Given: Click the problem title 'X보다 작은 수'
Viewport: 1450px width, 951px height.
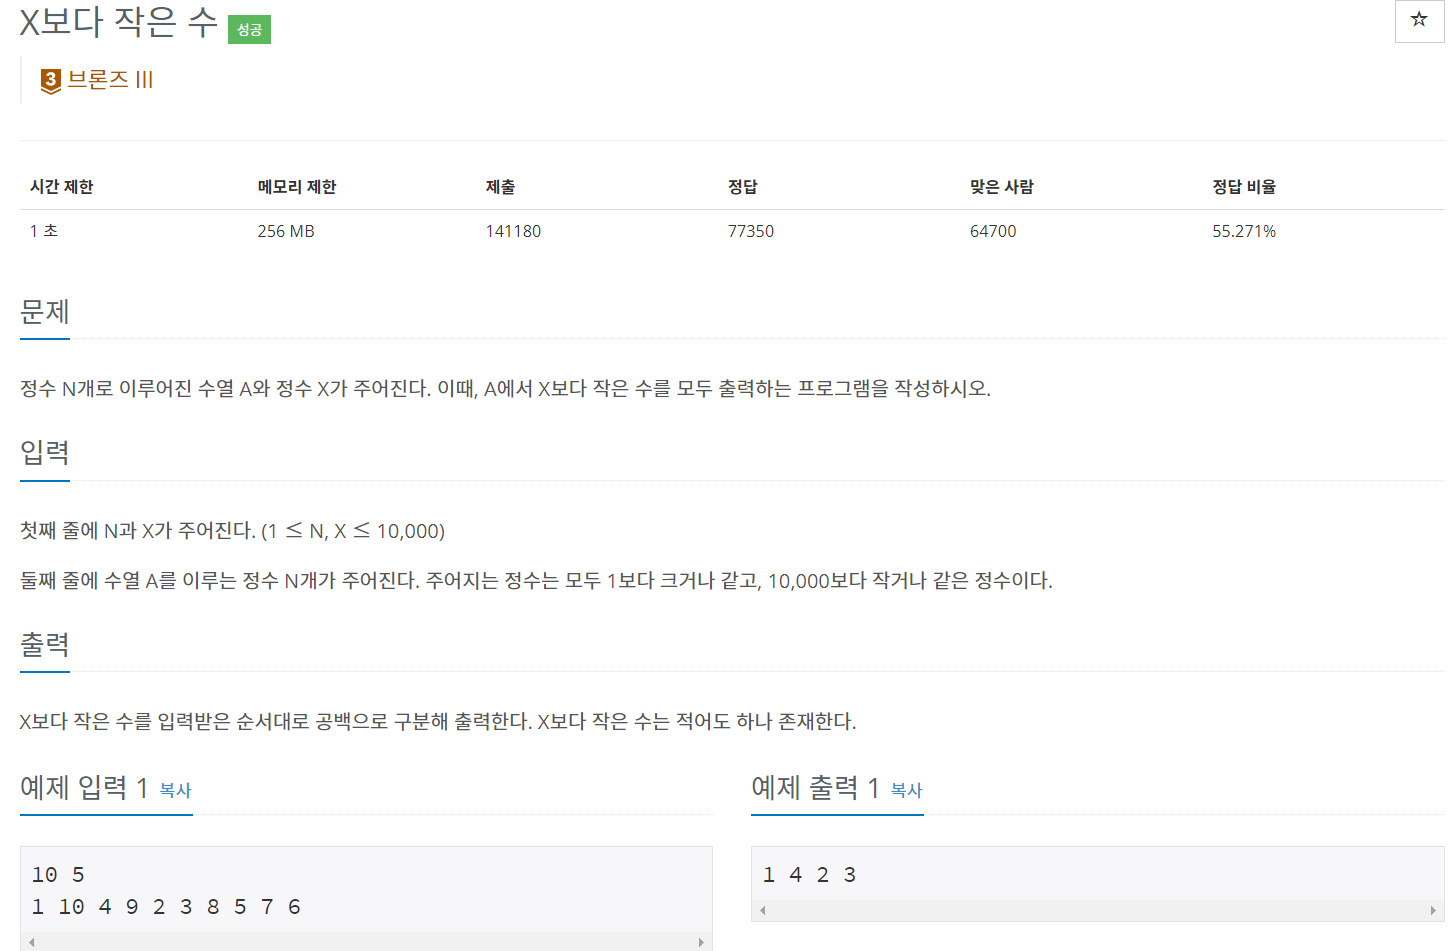Looking at the screenshot, I should [118, 22].
